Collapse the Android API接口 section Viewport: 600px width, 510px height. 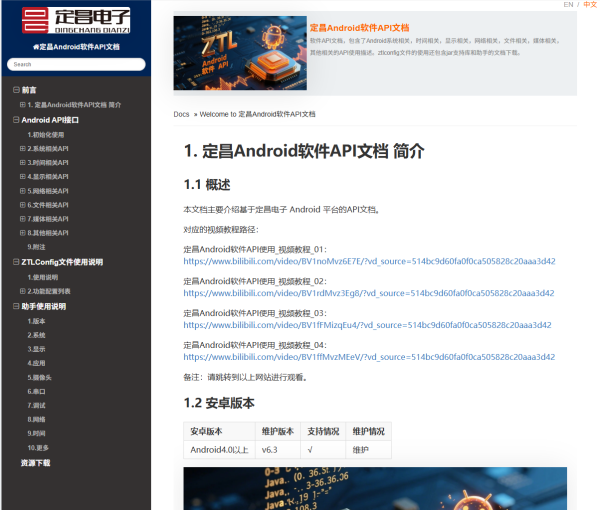[x=16, y=120]
